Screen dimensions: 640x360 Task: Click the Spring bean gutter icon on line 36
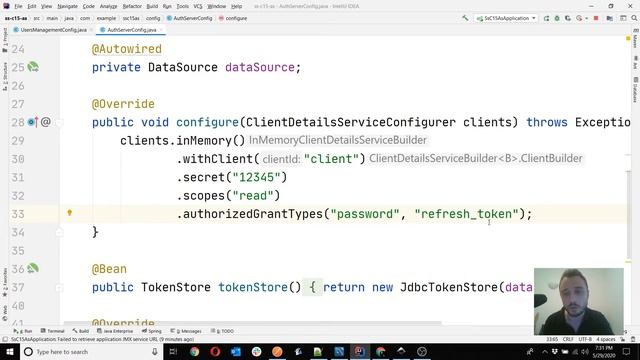tap(33, 268)
